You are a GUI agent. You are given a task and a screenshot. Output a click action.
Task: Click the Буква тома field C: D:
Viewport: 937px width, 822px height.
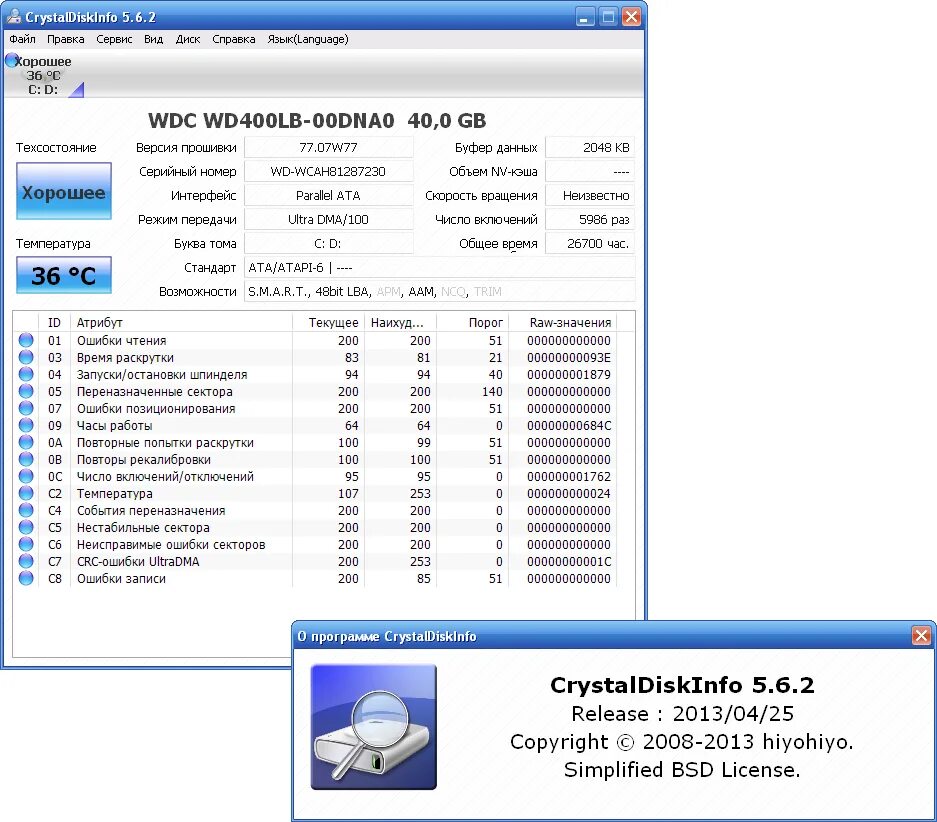pos(329,244)
